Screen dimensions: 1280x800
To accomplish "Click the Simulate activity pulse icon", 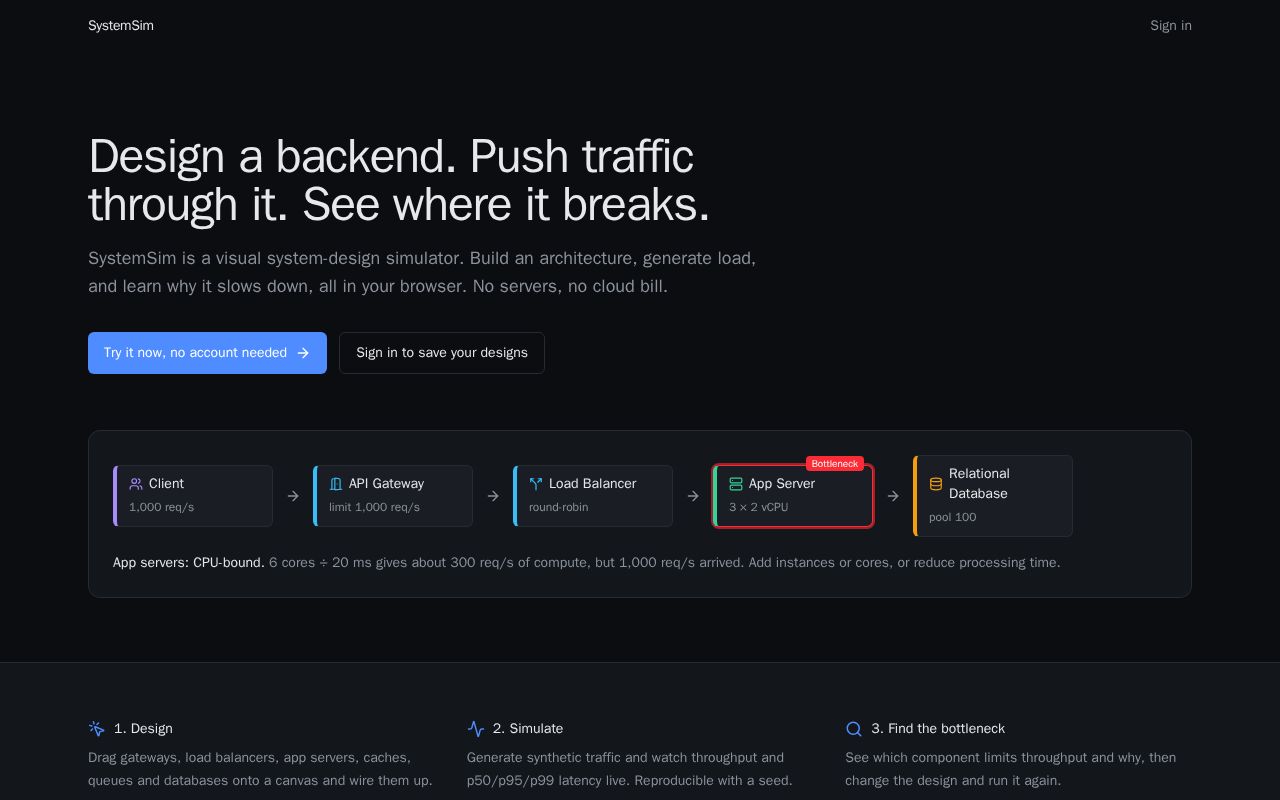I will click(x=476, y=729).
